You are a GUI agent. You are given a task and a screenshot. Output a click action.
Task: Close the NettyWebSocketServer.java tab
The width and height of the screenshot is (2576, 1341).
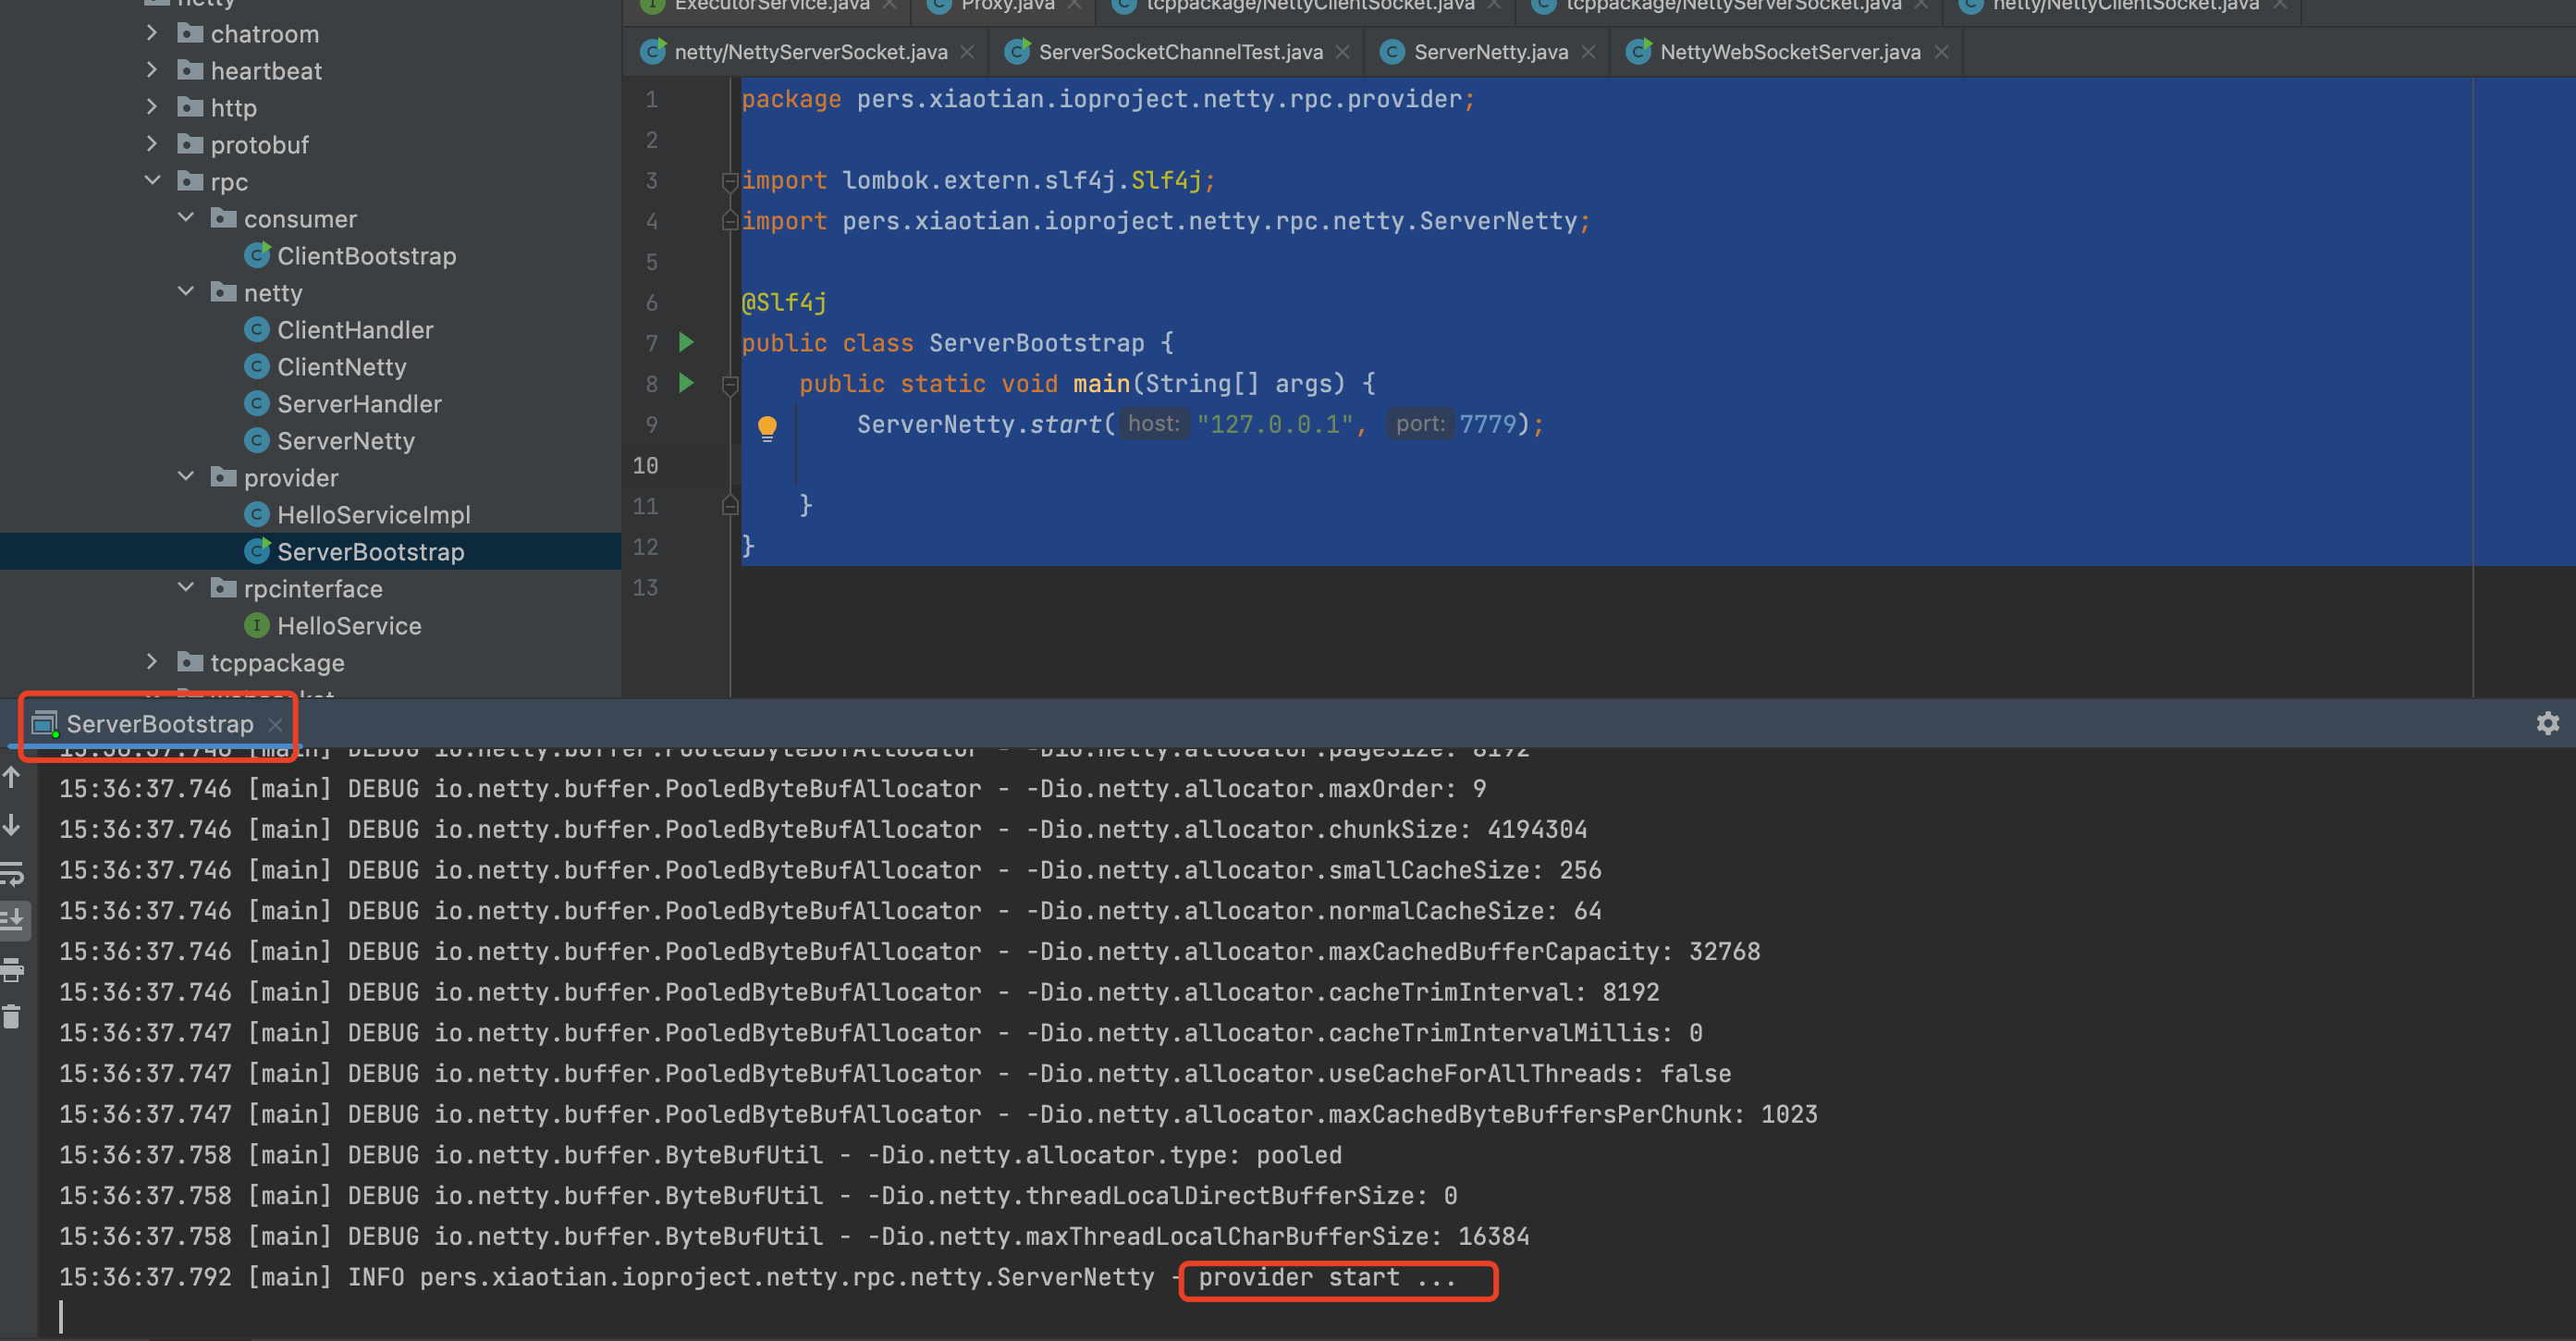[x=1942, y=52]
